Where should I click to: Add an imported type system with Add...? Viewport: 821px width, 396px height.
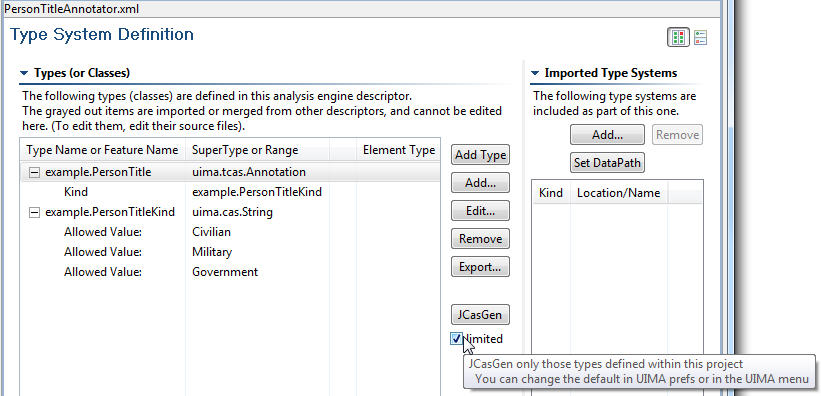[x=607, y=135]
